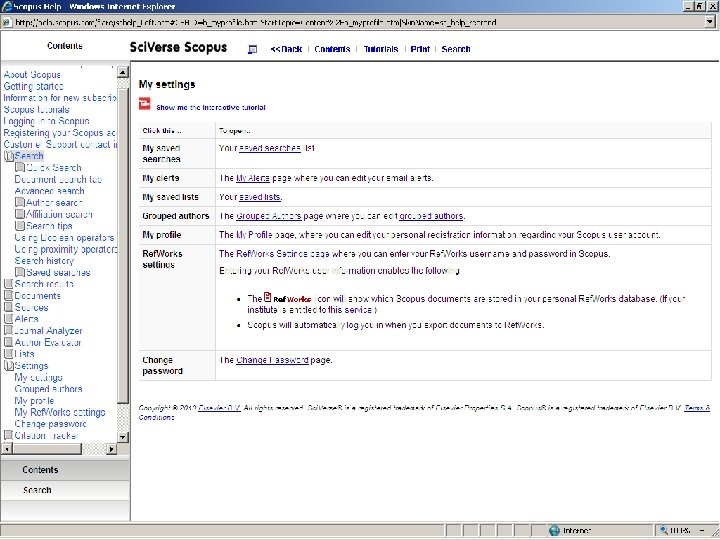The height and width of the screenshot is (540, 720).
Task: Open the Change Password page link
Action: point(272,360)
